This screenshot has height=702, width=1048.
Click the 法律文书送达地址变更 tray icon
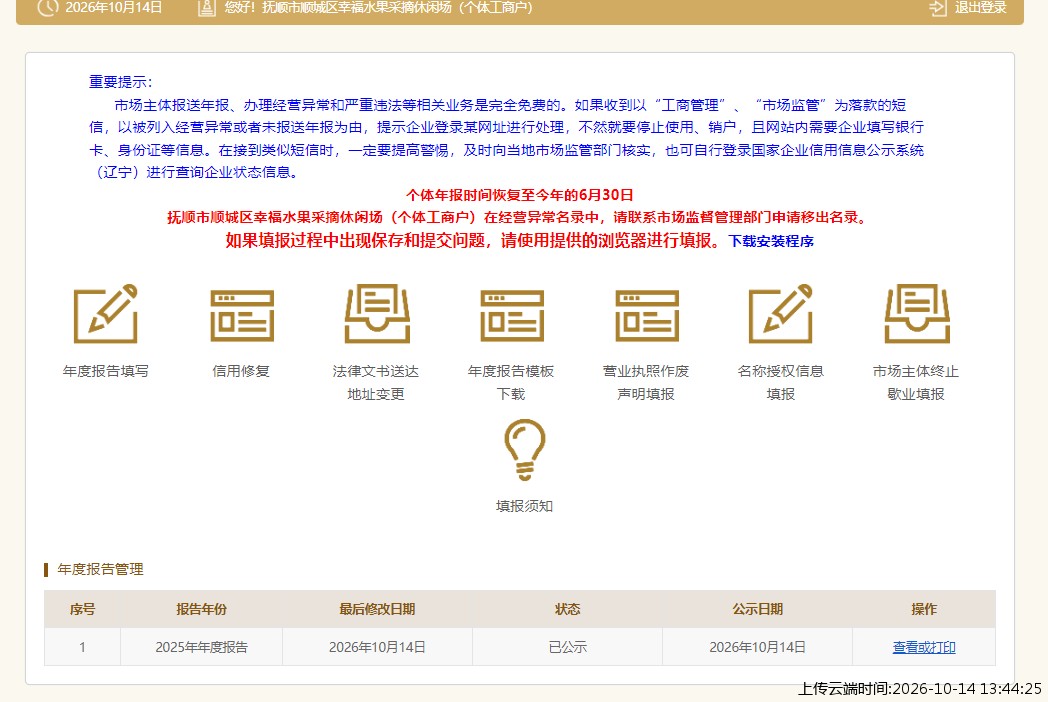tap(377, 314)
